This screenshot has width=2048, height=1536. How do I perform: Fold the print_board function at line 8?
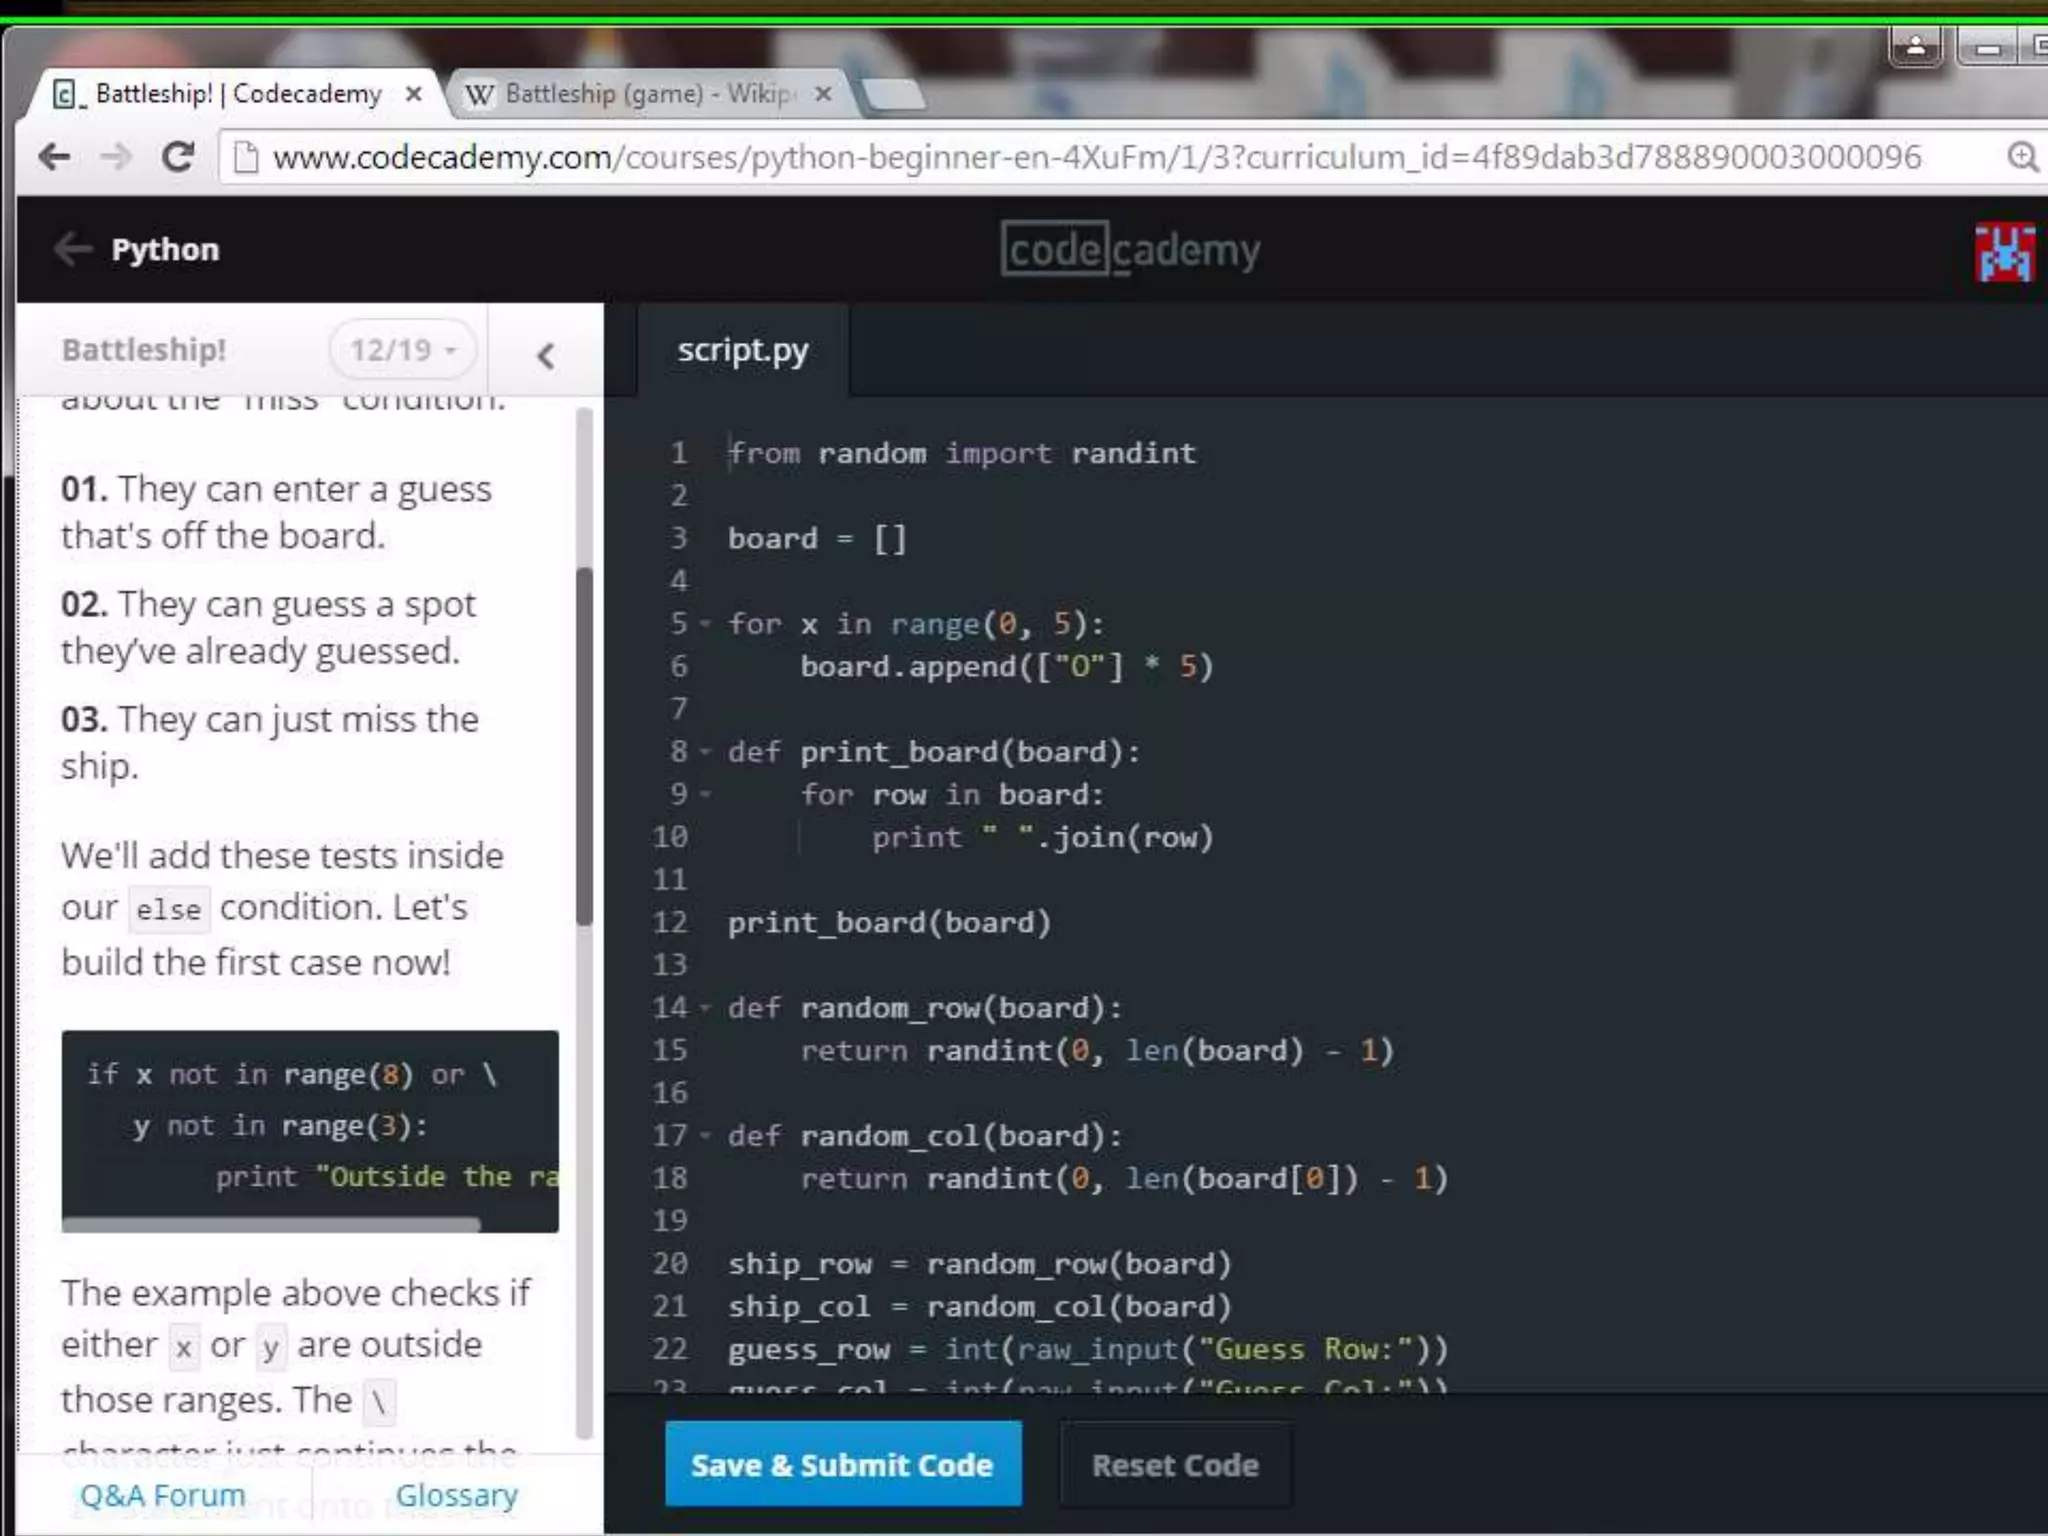click(x=705, y=752)
